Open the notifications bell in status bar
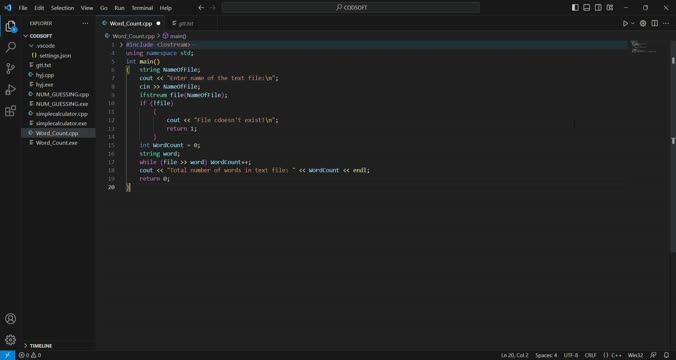 pos(667,355)
